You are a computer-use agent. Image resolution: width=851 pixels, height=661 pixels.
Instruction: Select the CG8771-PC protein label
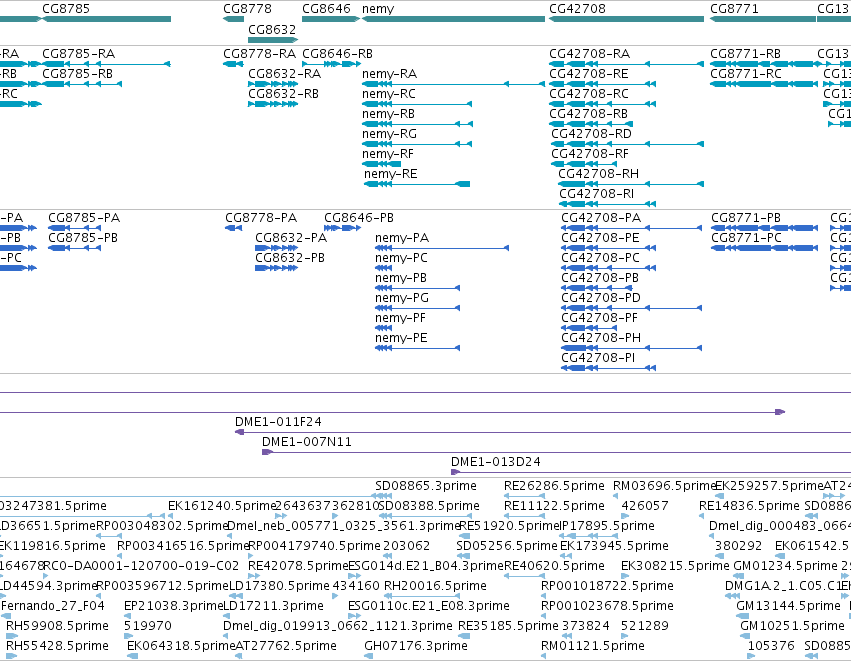pyautogui.click(x=746, y=238)
